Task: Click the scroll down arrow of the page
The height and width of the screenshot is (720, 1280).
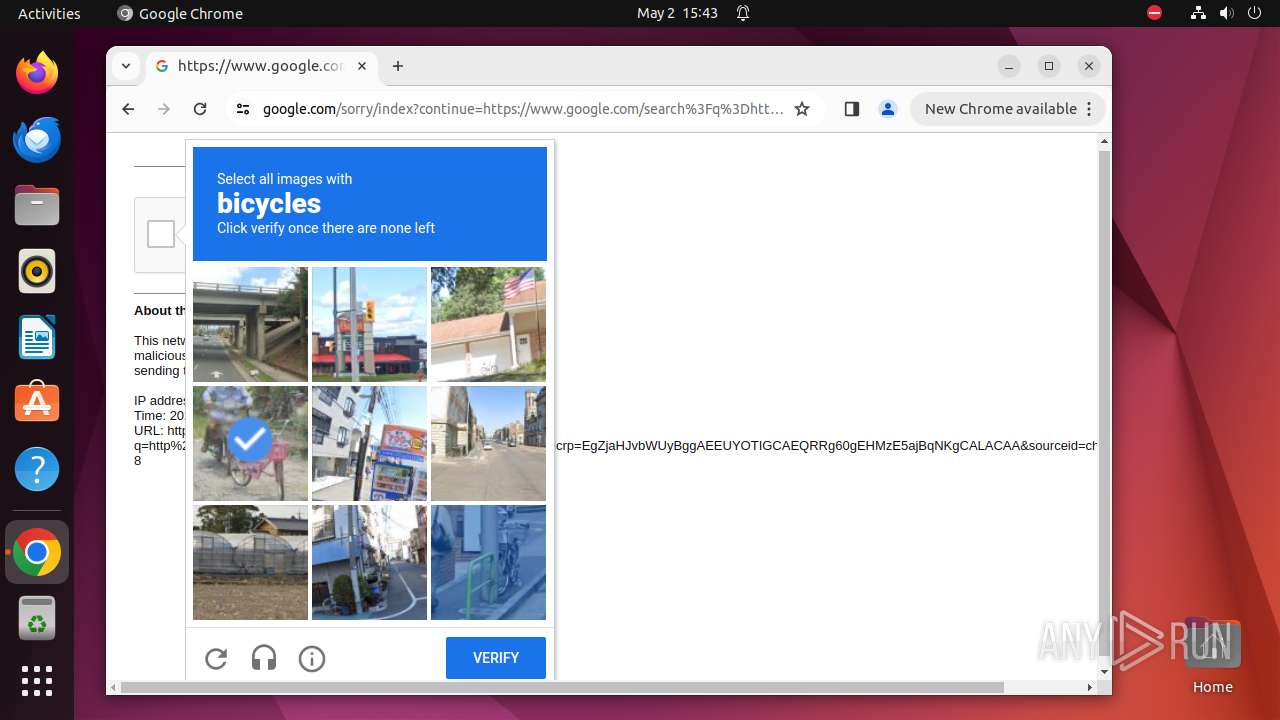Action: tap(1104, 672)
